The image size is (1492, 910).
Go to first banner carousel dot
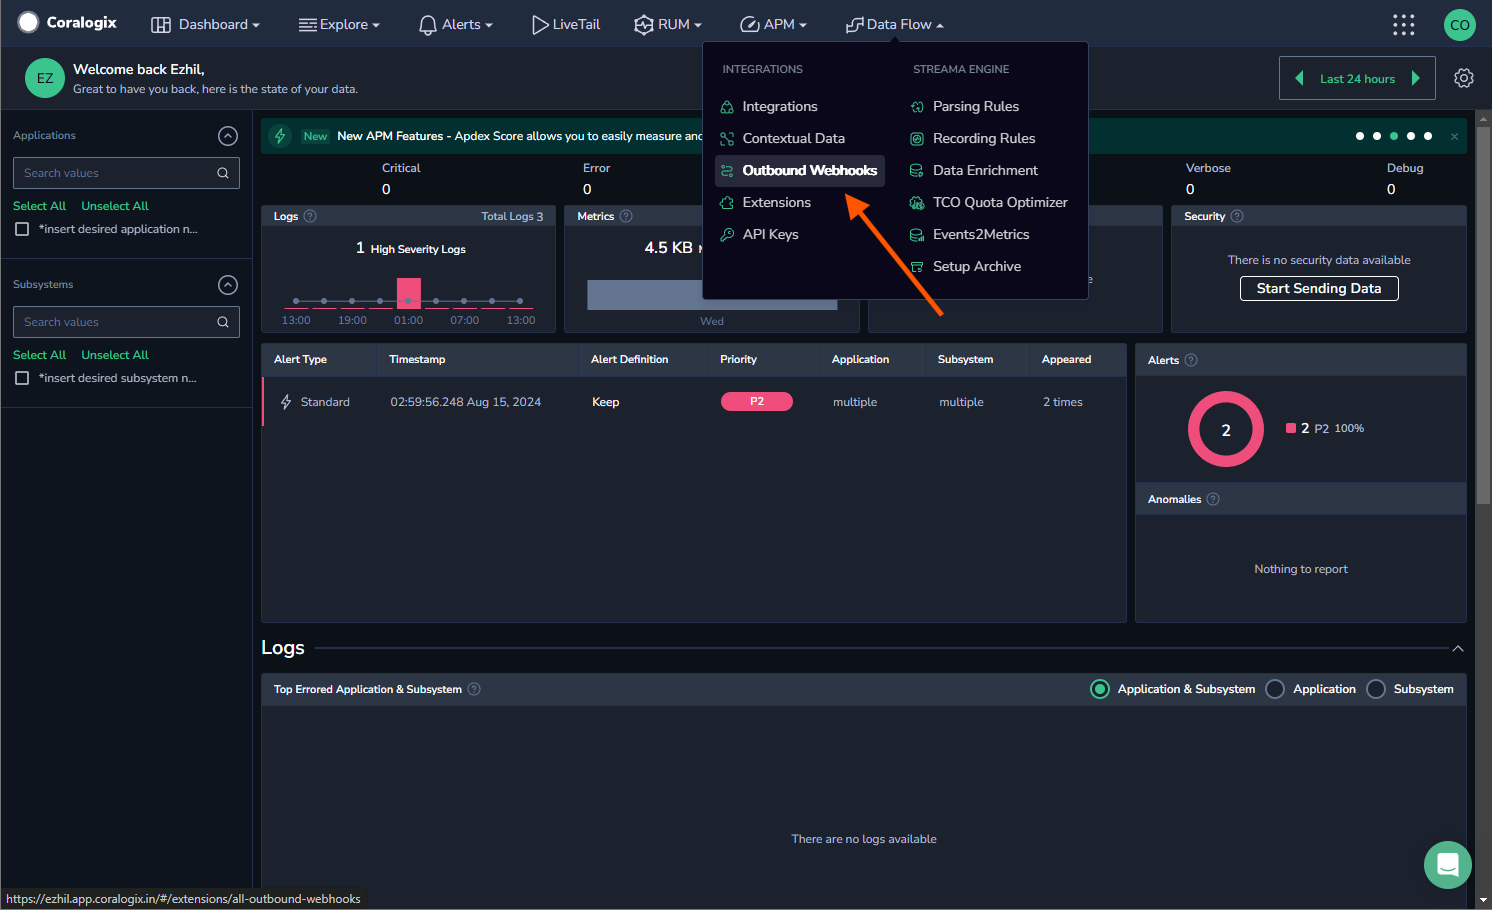point(1360,136)
